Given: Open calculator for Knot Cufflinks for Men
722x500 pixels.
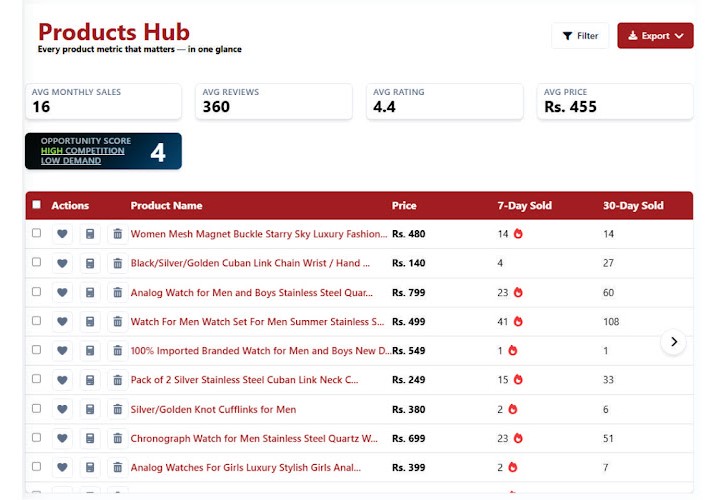Looking at the screenshot, I should (x=90, y=409).
